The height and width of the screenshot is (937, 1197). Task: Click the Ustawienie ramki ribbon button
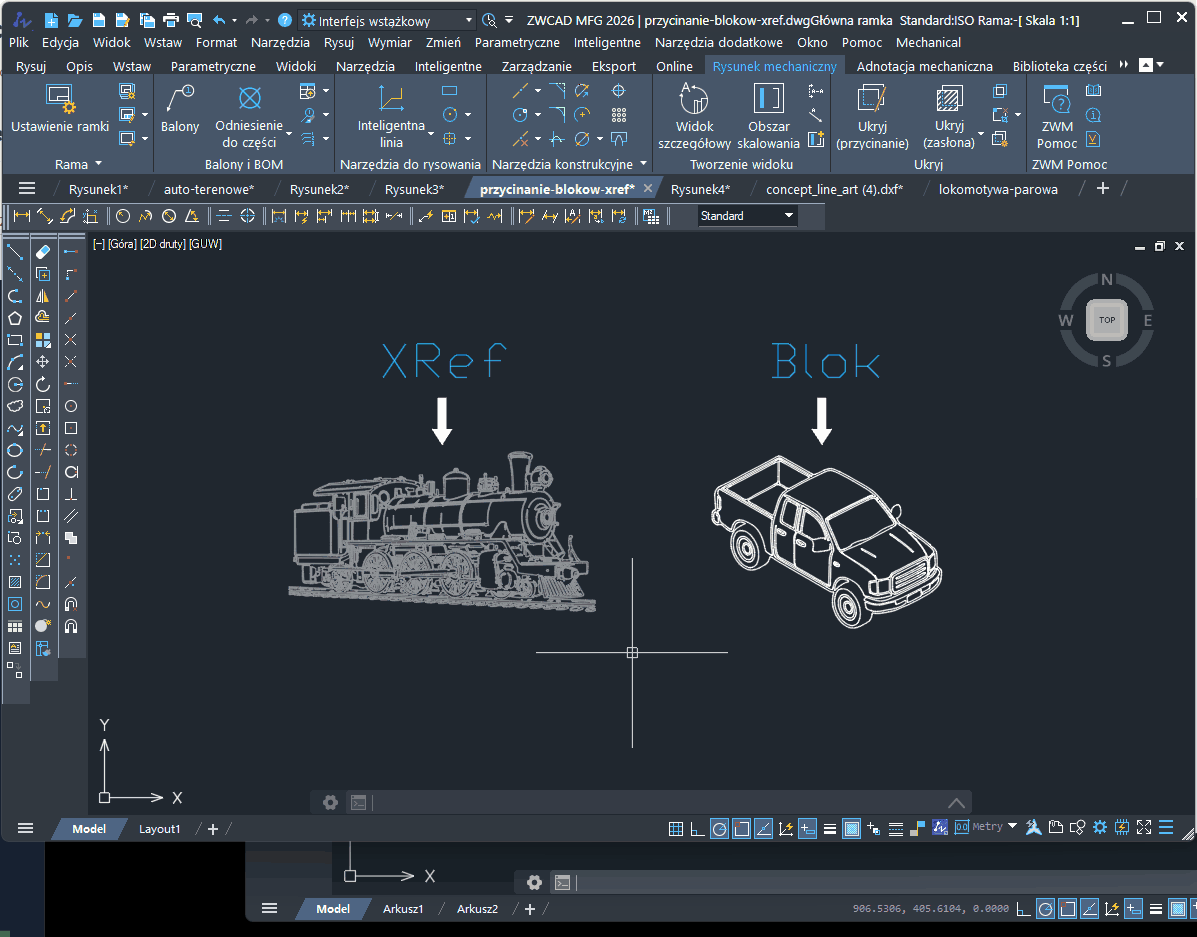point(59,111)
